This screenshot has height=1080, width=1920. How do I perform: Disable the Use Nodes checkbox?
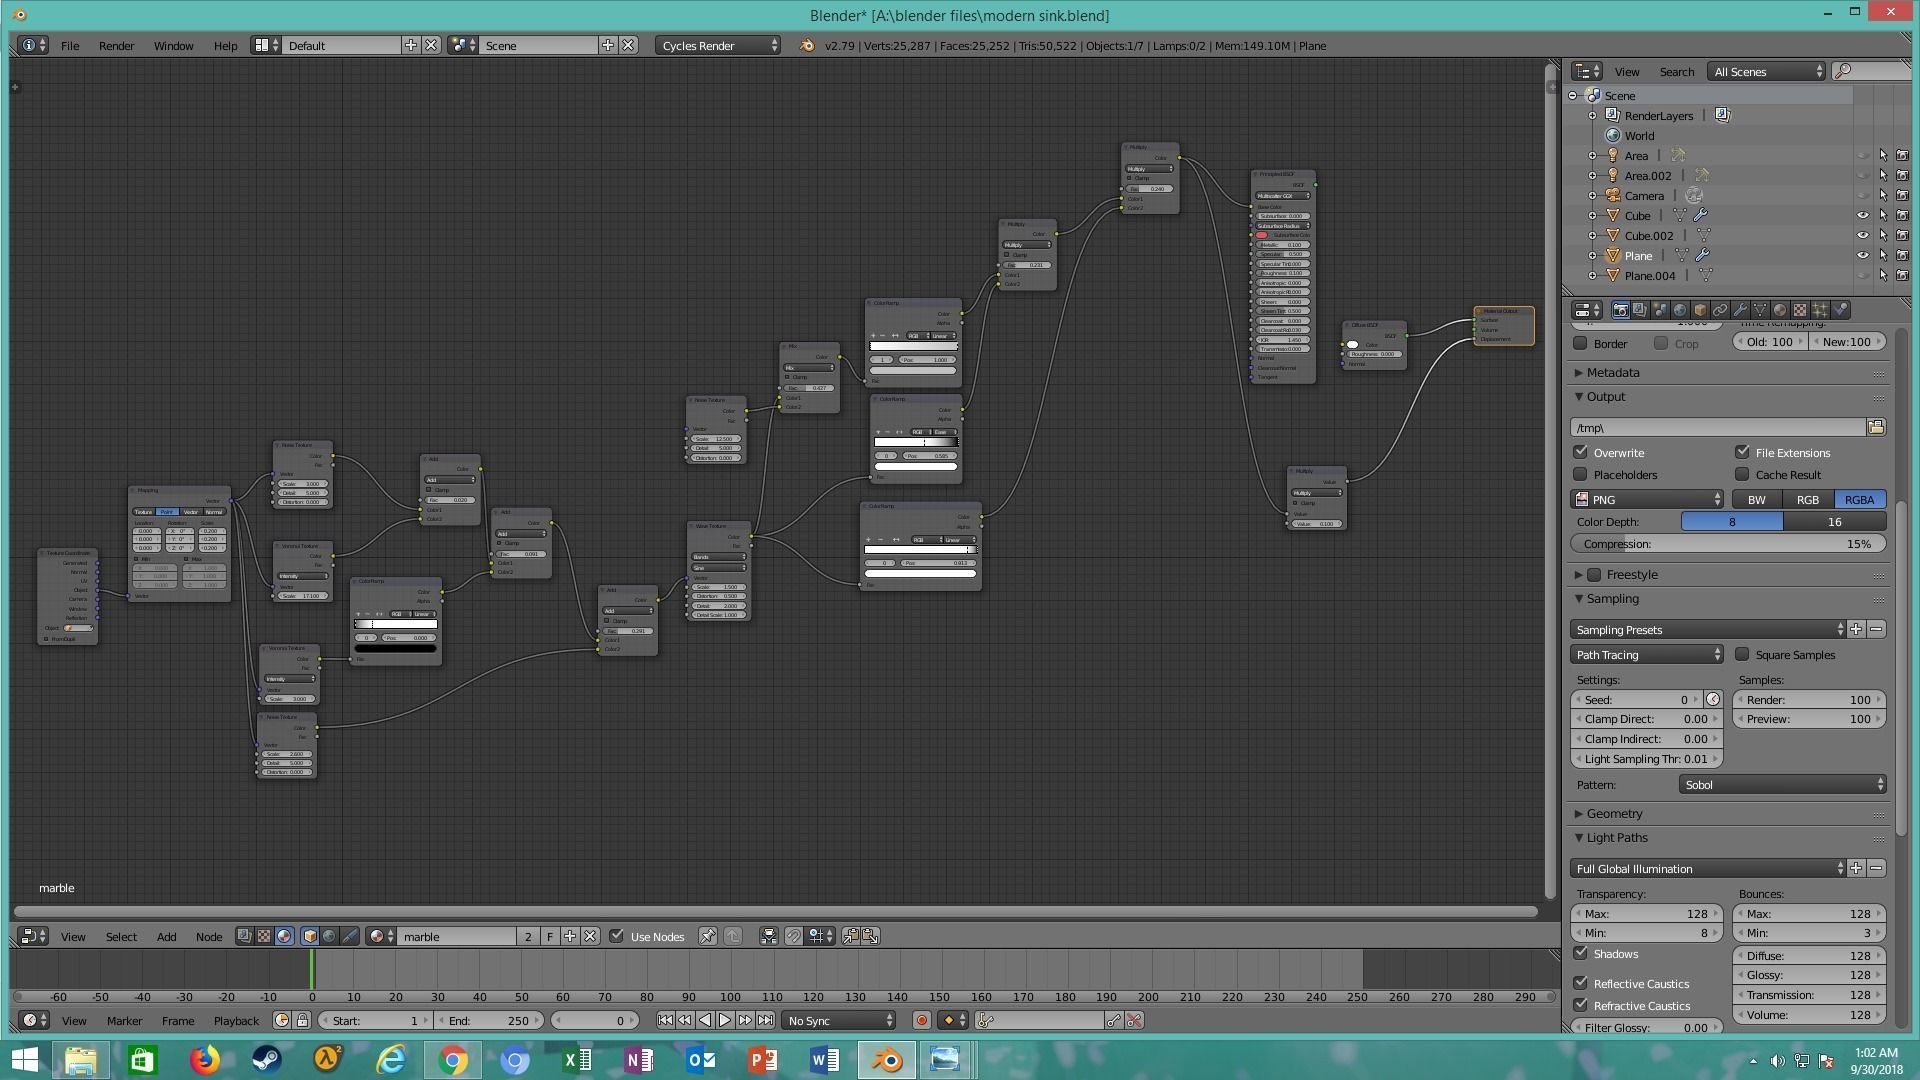point(617,937)
